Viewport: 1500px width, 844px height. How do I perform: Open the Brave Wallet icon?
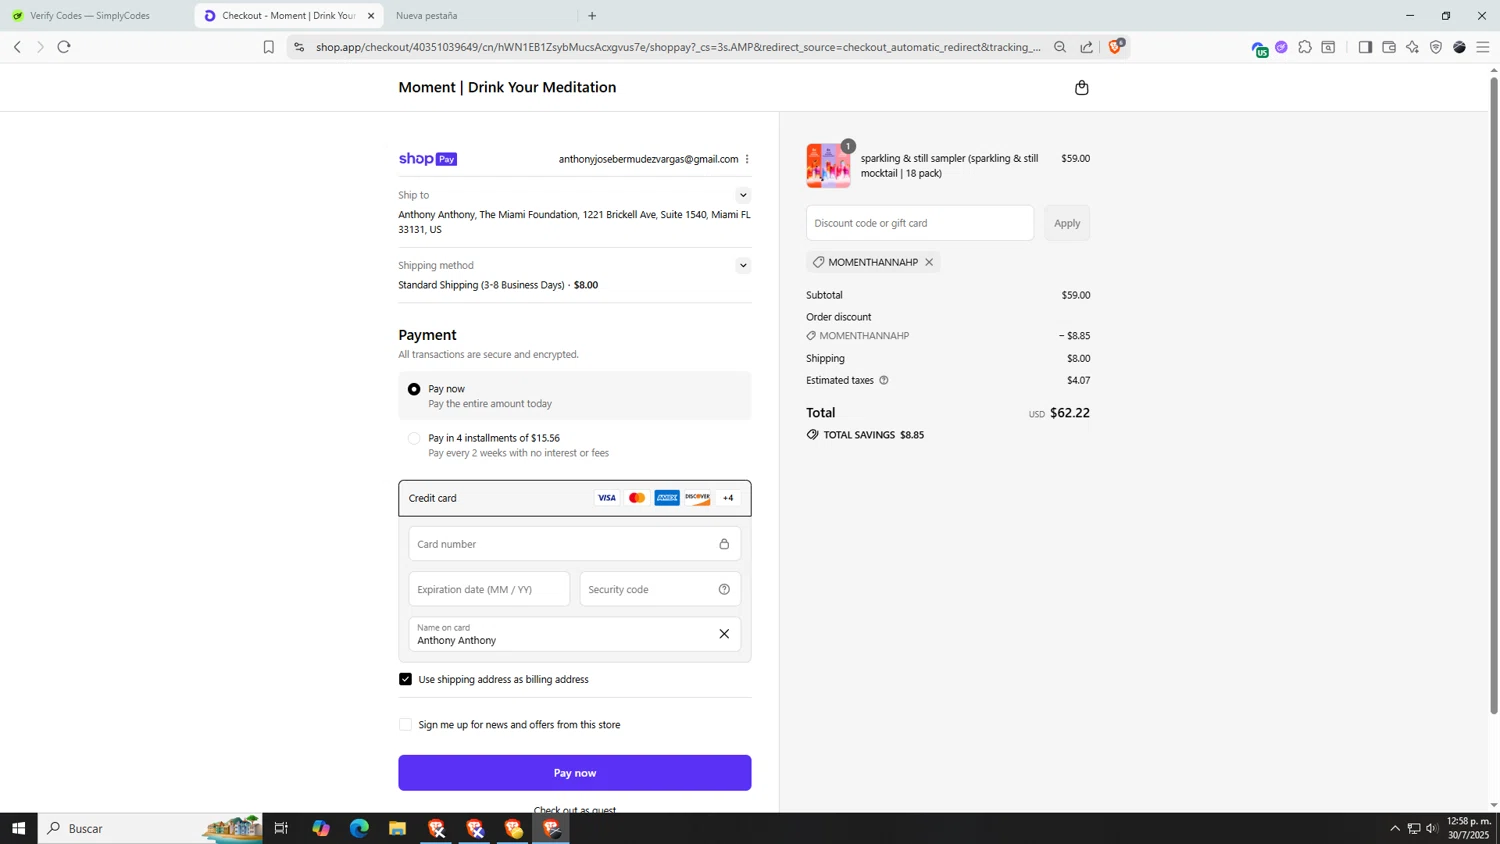1389,47
